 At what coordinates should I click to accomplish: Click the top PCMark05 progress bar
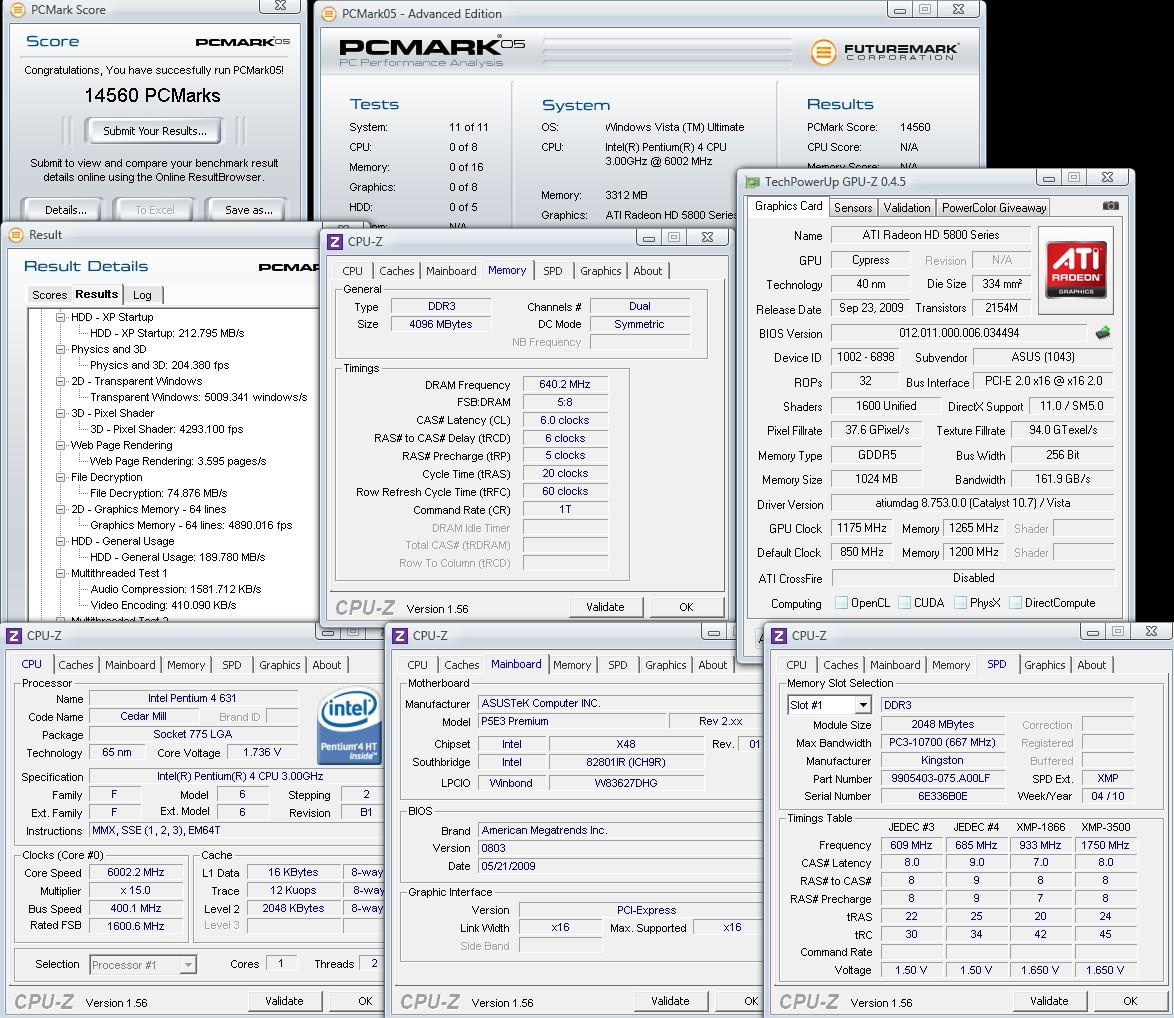click(x=667, y=40)
